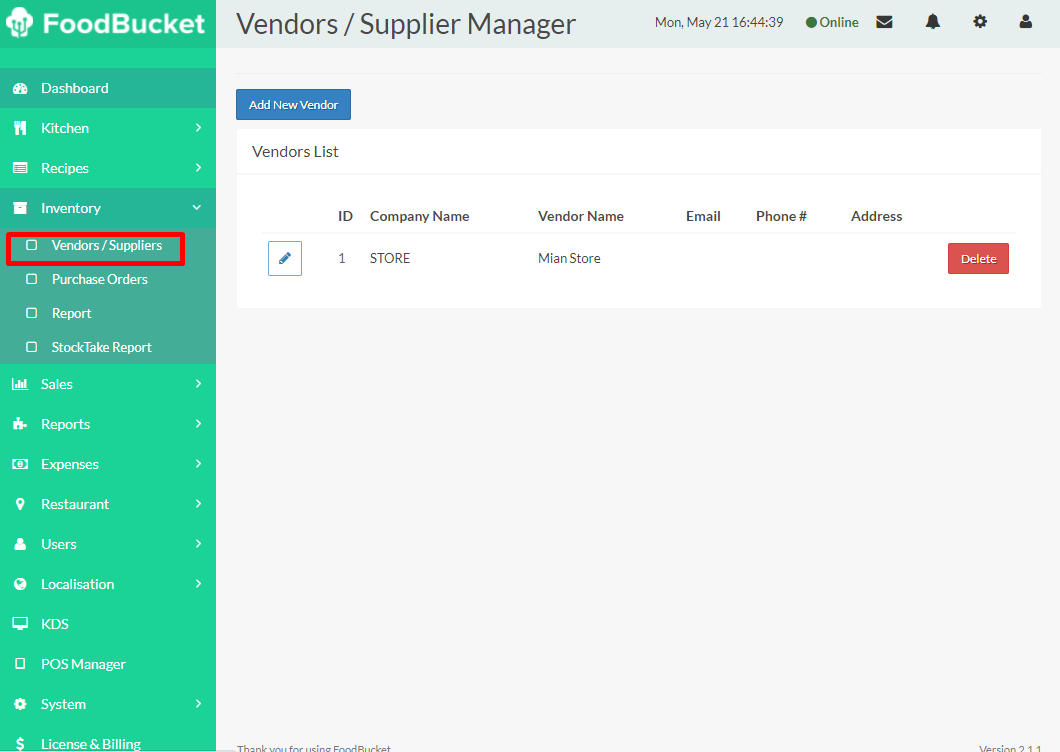Click the Online status indicator

click(832, 22)
